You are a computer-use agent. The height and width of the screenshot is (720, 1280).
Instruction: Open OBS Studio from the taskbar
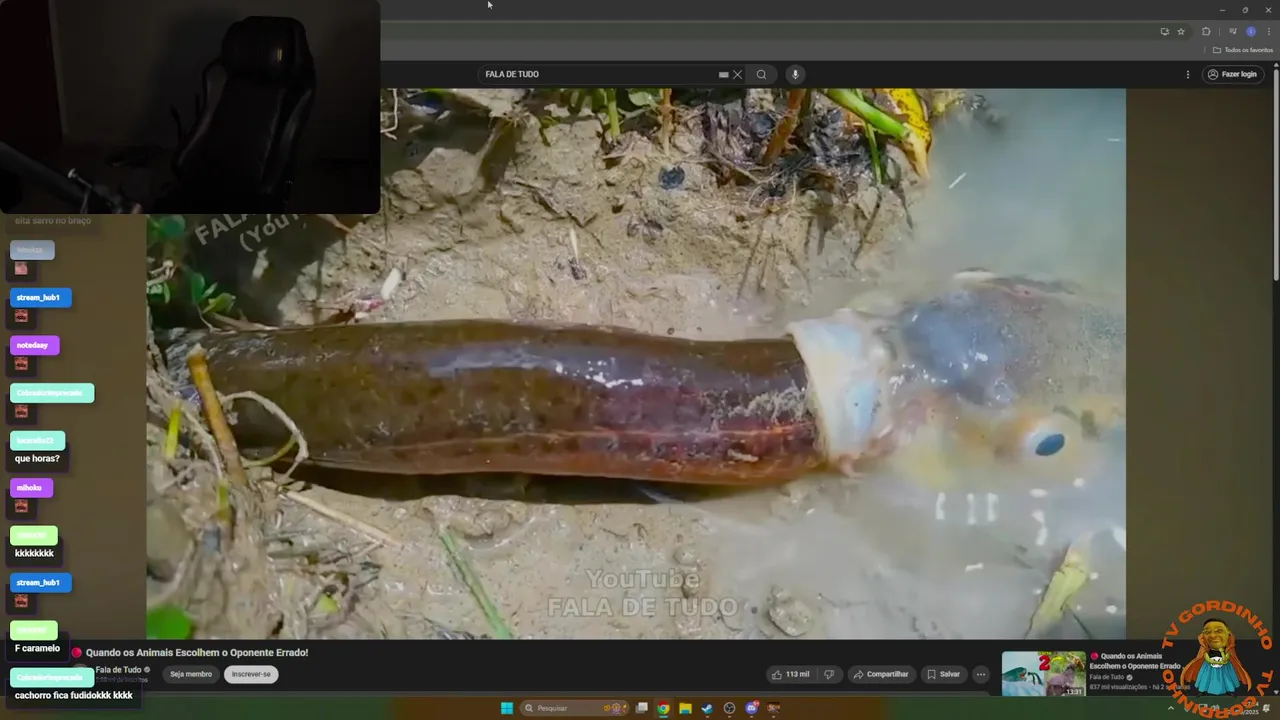pyautogui.click(x=729, y=709)
